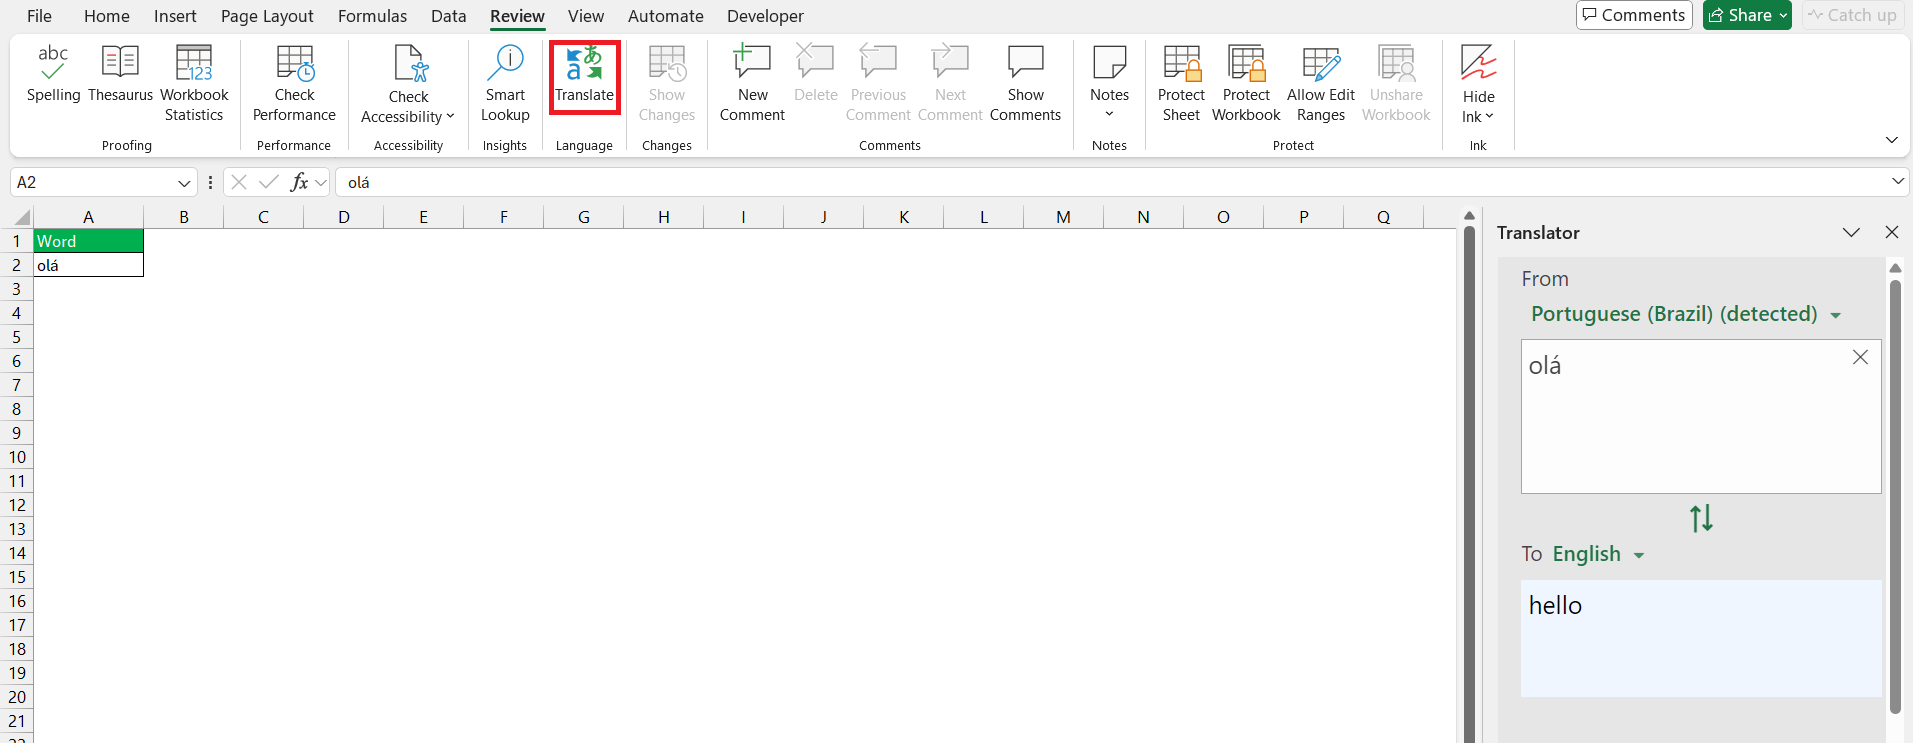Switch to the Insert tab
1913x743 pixels.
click(175, 16)
